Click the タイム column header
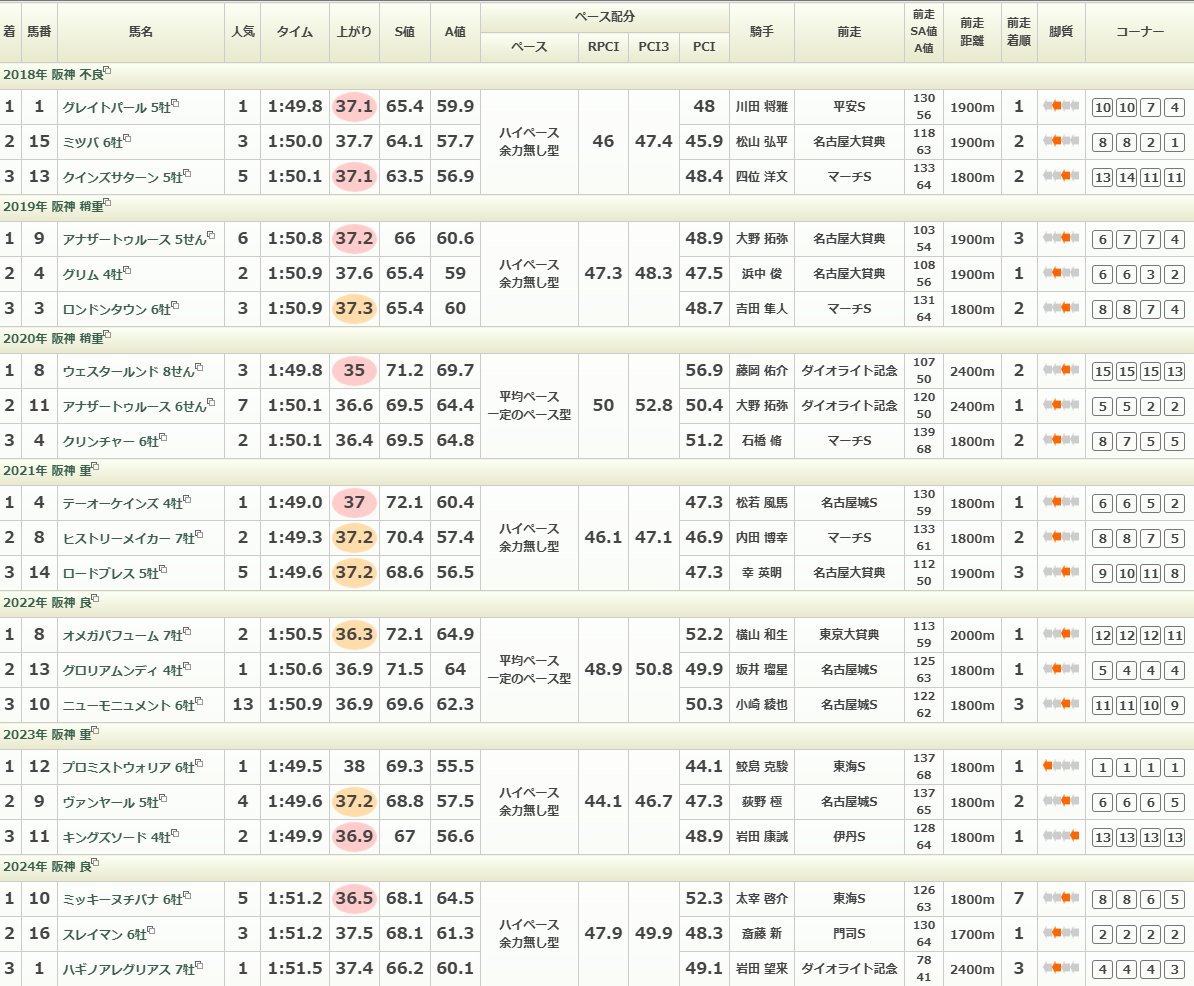1194x986 pixels. coord(295,32)
